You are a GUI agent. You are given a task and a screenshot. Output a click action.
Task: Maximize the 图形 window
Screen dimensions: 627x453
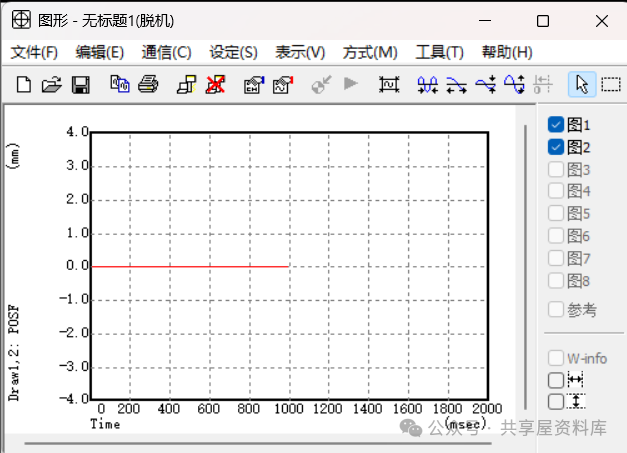point(543,20)
